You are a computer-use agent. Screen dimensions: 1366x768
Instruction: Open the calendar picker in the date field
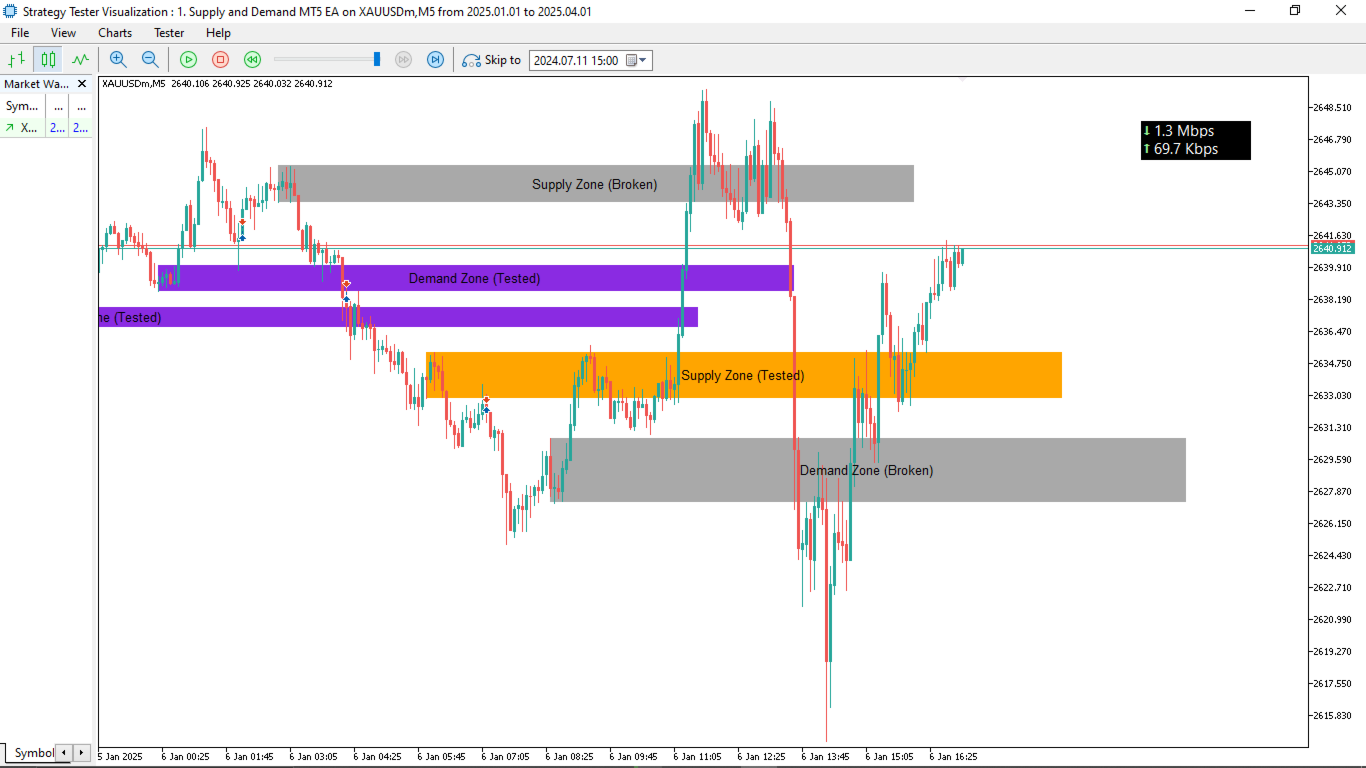click(x=631, y=60)
